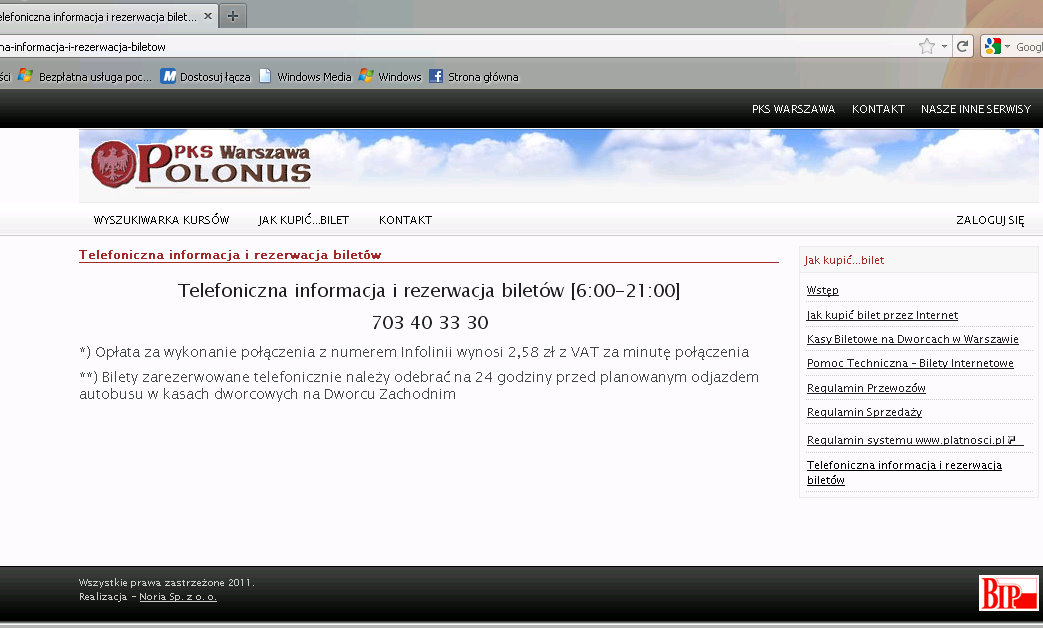Click ZALOGUJ SIĘ to log in
The width and height of the screenshot is (1043, 628).
coord(990,220)
